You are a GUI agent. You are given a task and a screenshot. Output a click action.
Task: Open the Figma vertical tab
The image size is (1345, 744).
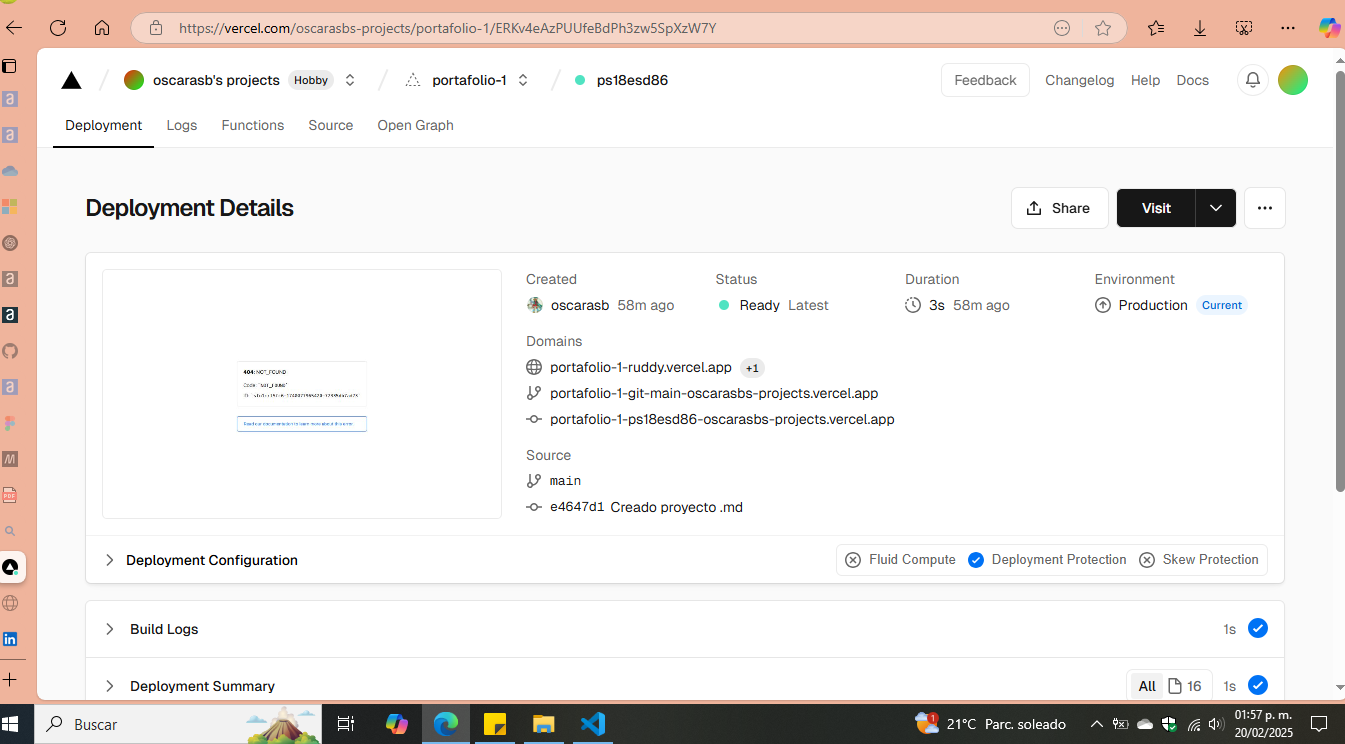[10, 423]
